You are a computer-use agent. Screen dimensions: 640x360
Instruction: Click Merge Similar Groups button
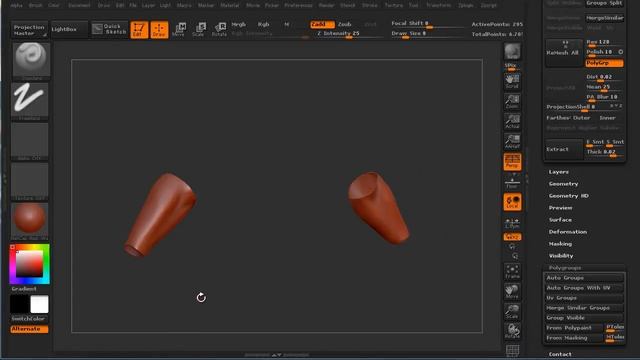[x=584, y=308]
